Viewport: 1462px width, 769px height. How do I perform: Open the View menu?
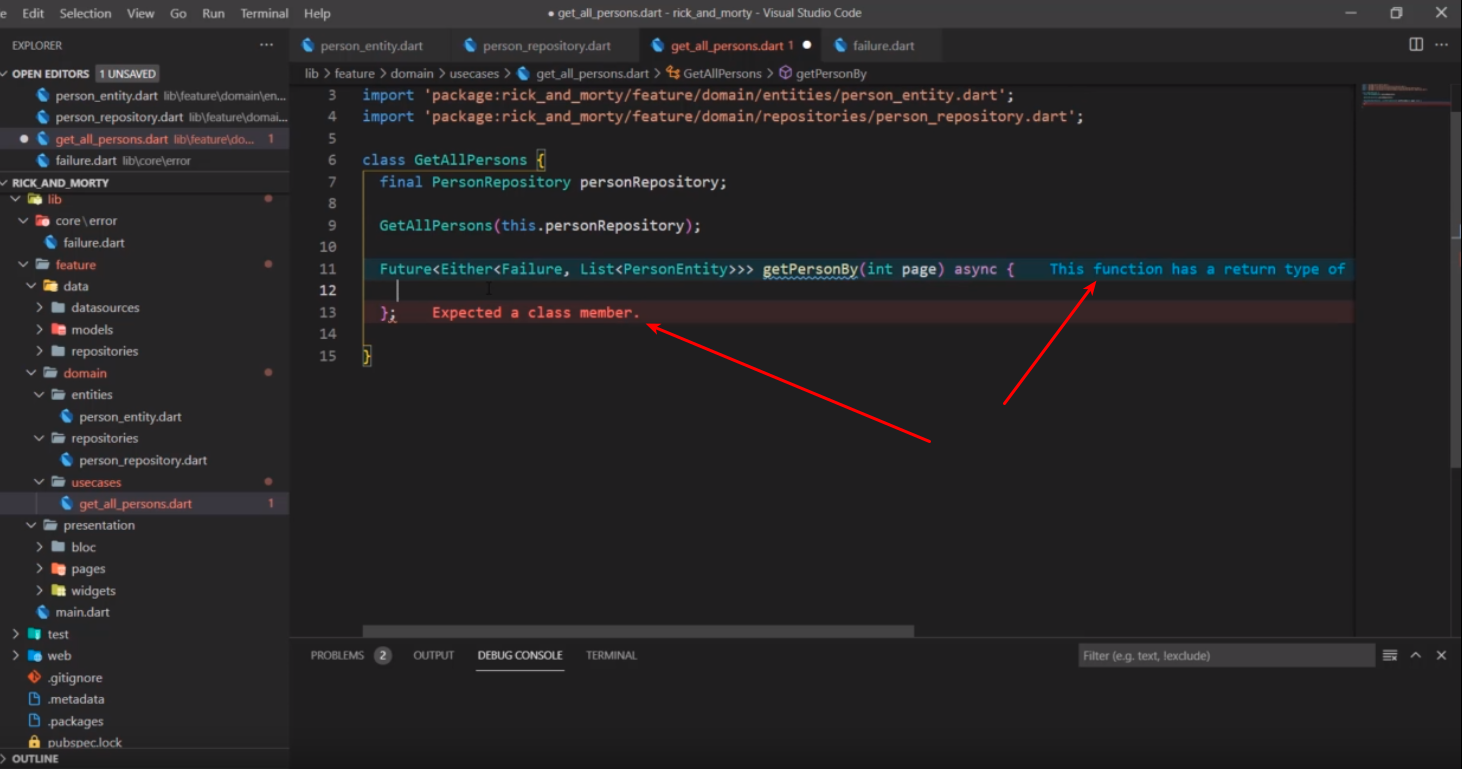coord(141,13)
